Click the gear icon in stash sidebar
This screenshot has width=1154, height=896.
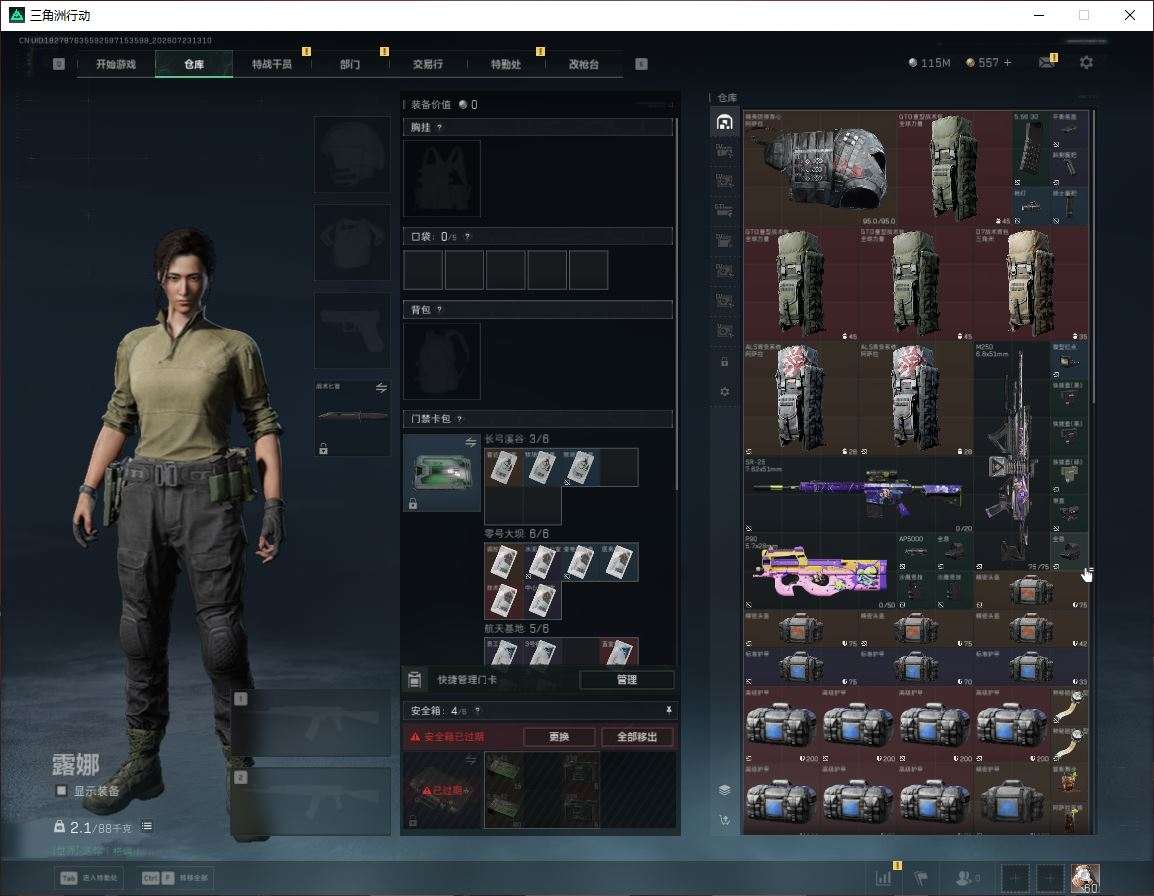[724, 392]
